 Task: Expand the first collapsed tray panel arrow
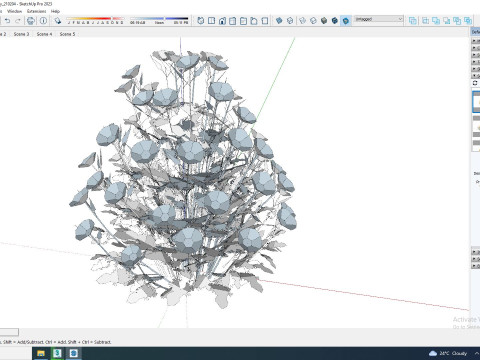pyautogui.click(x=475, y=41)
